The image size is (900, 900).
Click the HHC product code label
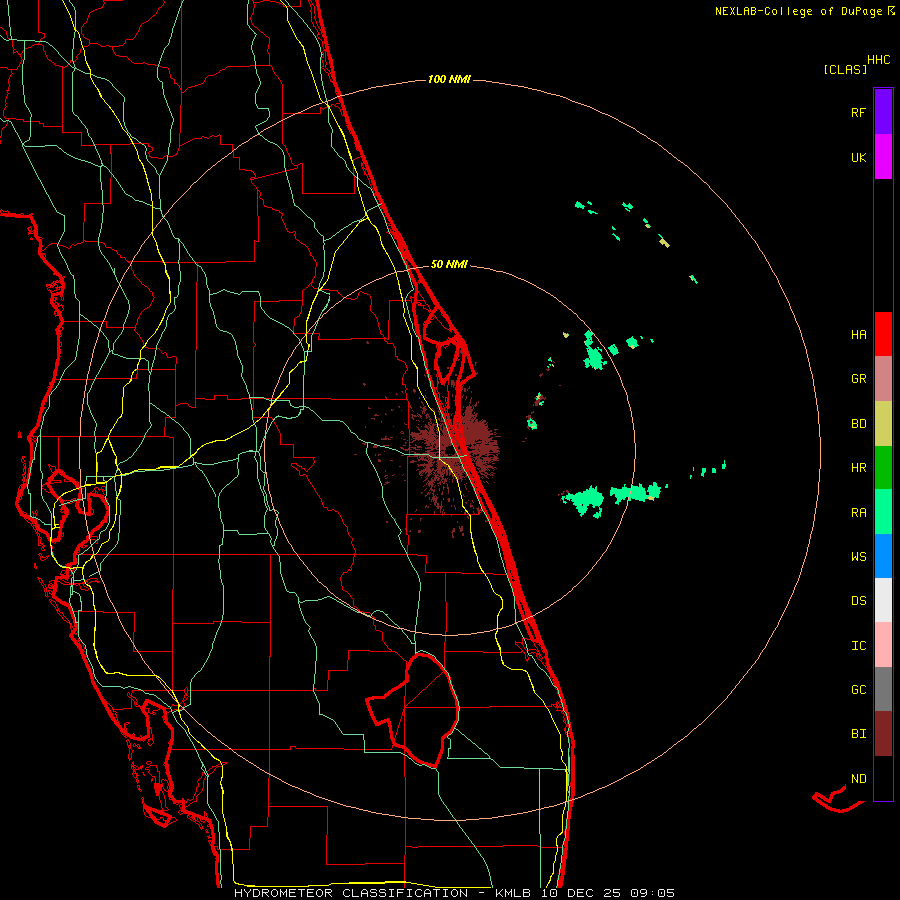pos(878,60)
